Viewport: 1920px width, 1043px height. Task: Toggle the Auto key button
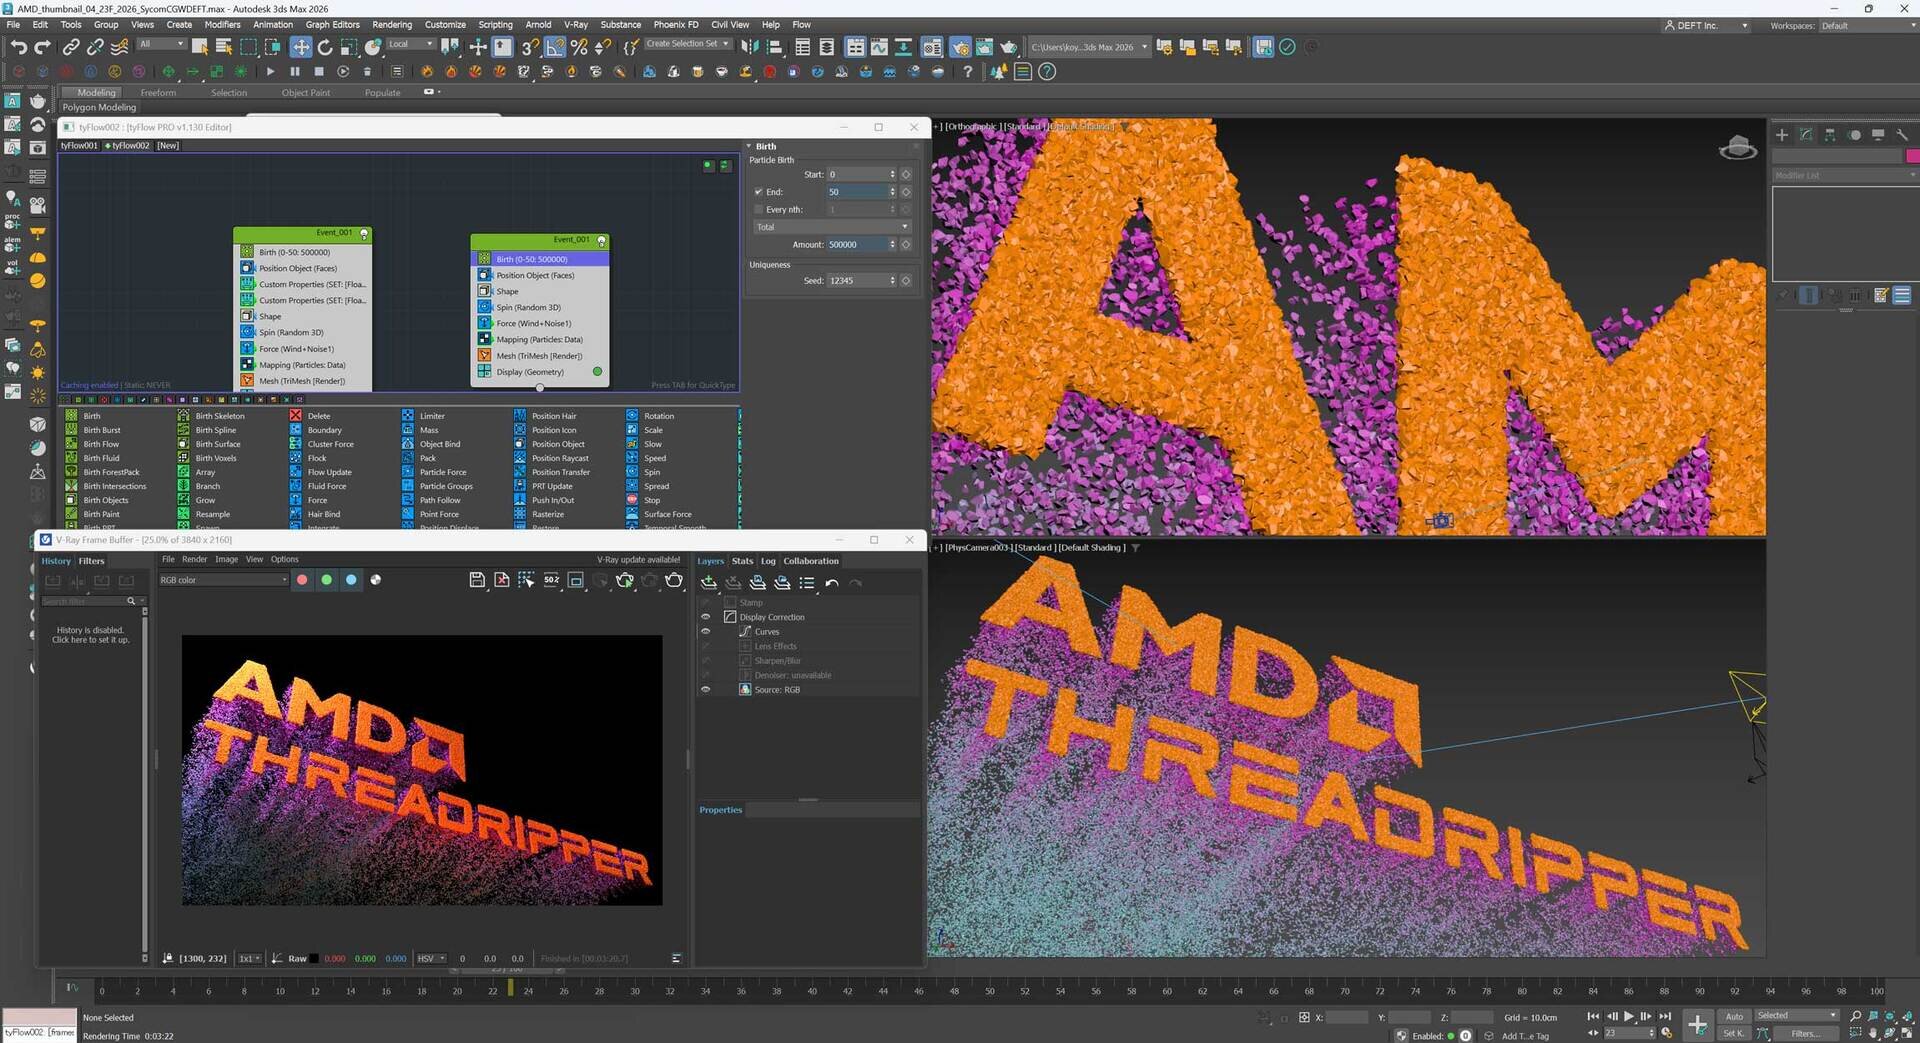pos(1733,1016)
